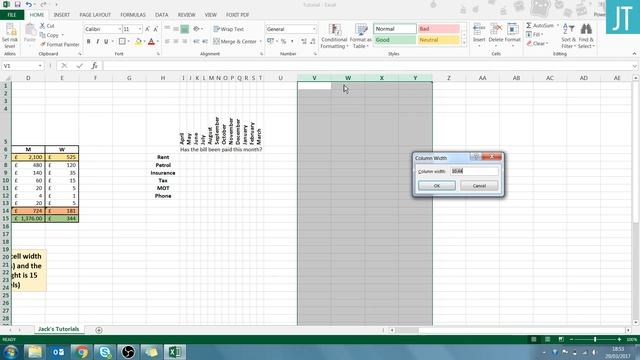Toggle Center horizontal alignment
640x360 pixels.
coord(176,41)
